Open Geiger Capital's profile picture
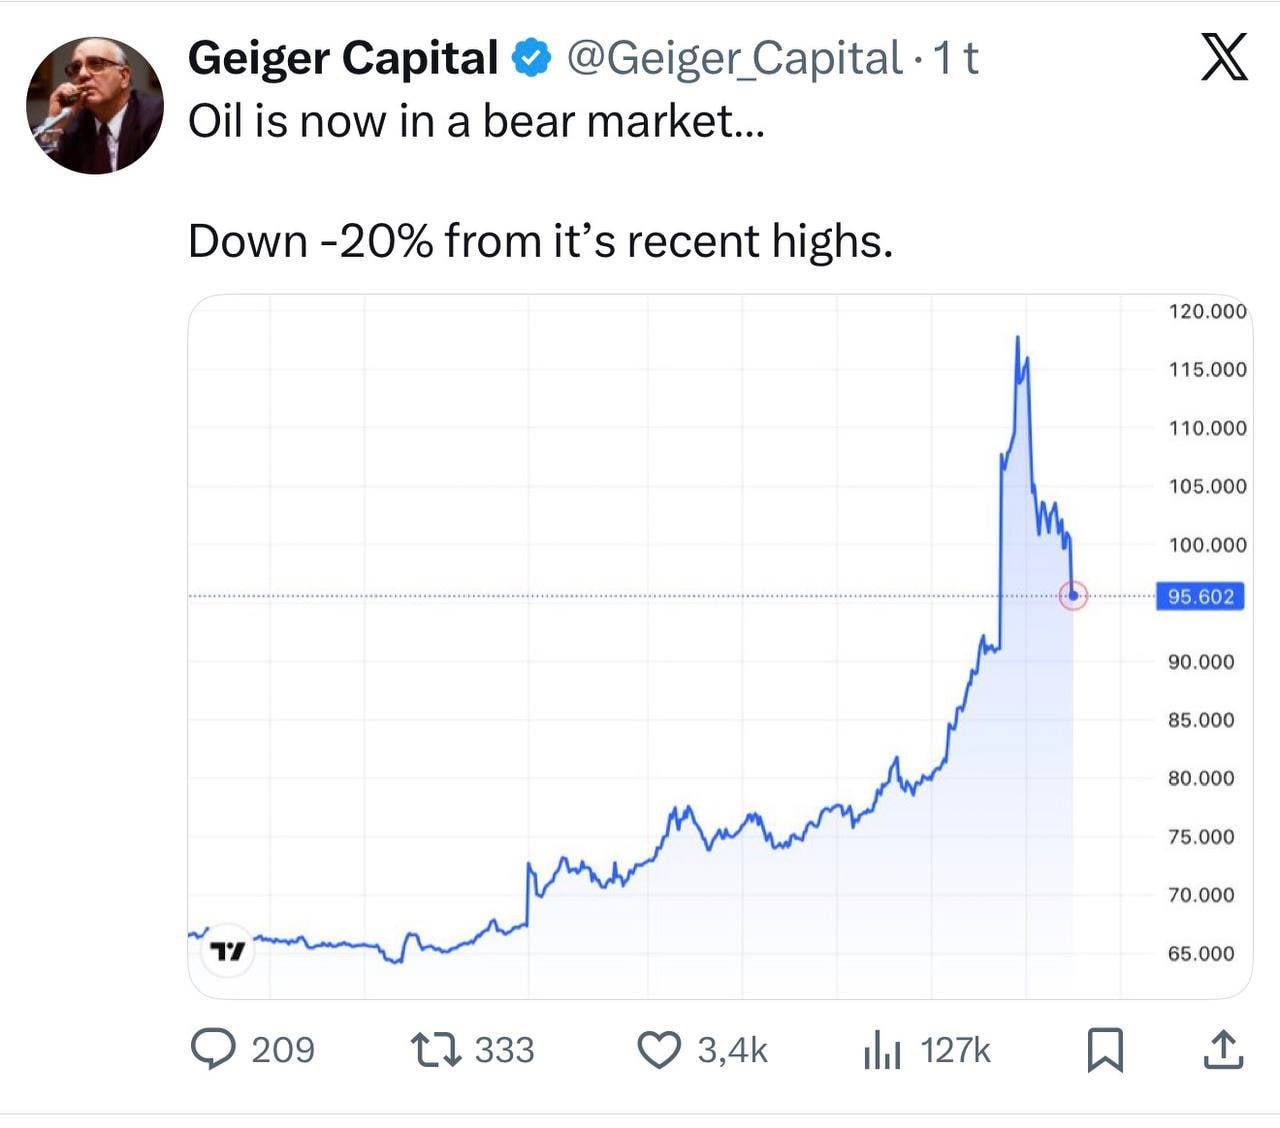This screenshot has height=1128, width=1280. point(95,106)
